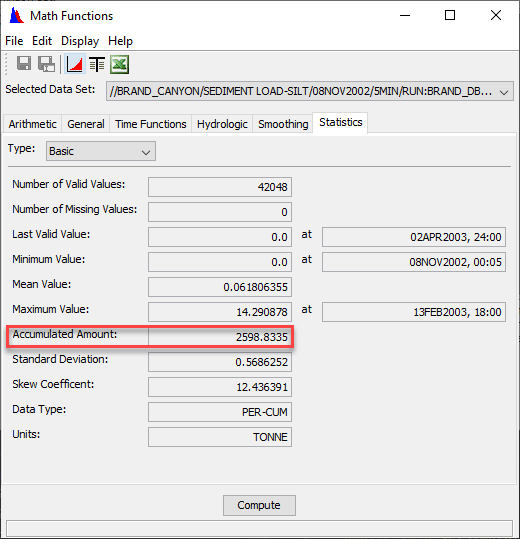
Task: Click the Save As toolbar icon
Action: pos(46,64)
